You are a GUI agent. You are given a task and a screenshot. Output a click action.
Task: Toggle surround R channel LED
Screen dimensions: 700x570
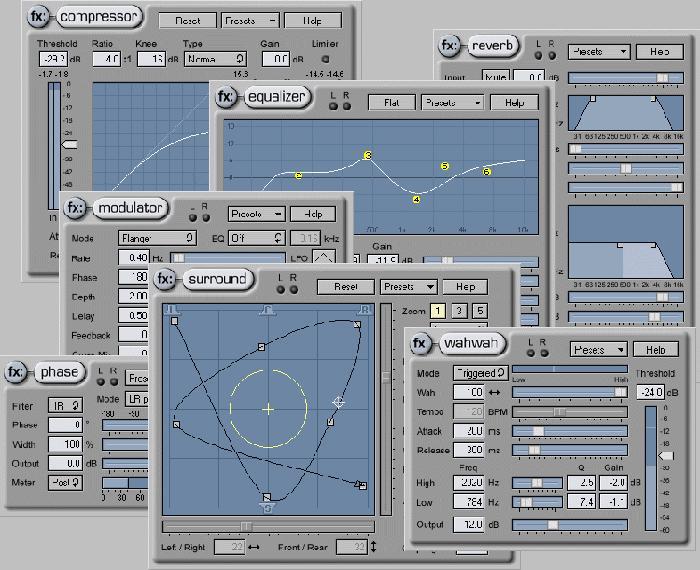294,289
